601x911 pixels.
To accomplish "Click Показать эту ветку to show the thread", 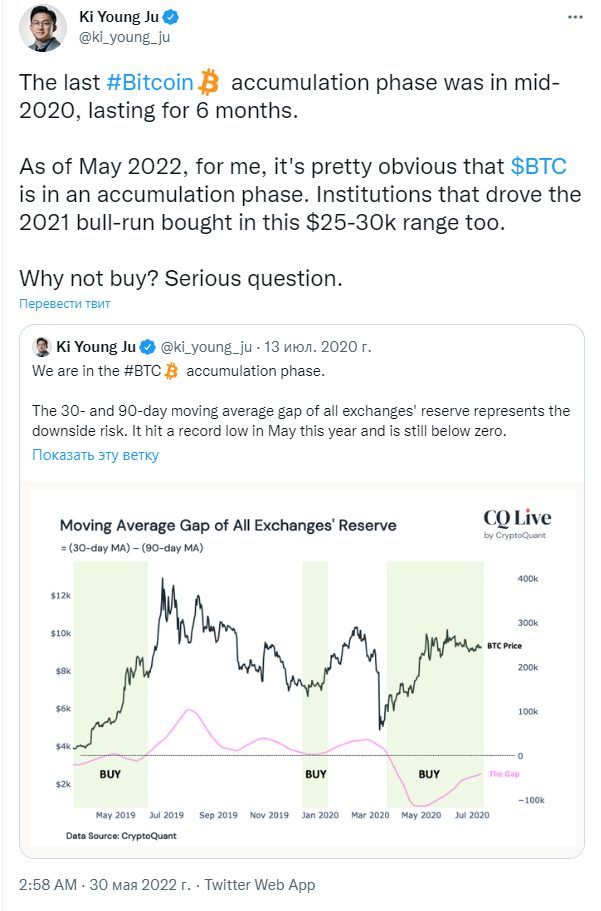I will [95, 455].
